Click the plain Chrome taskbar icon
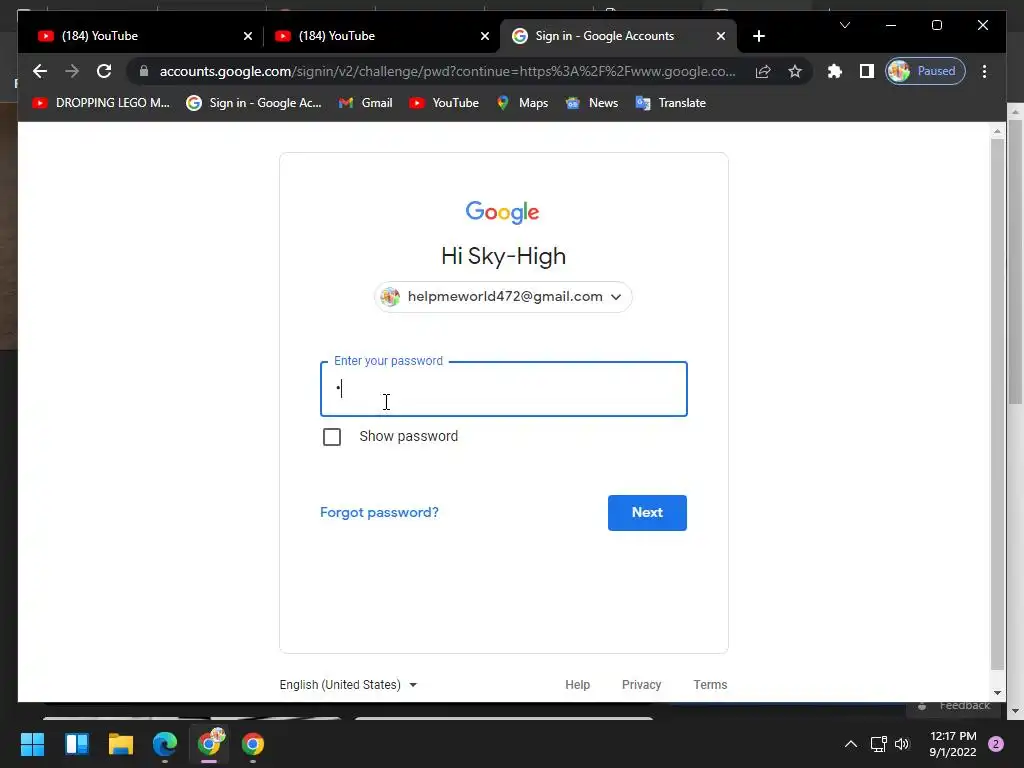Image resolution: width=1024 pixels, height=768 pixels. [x=253, y=744]
